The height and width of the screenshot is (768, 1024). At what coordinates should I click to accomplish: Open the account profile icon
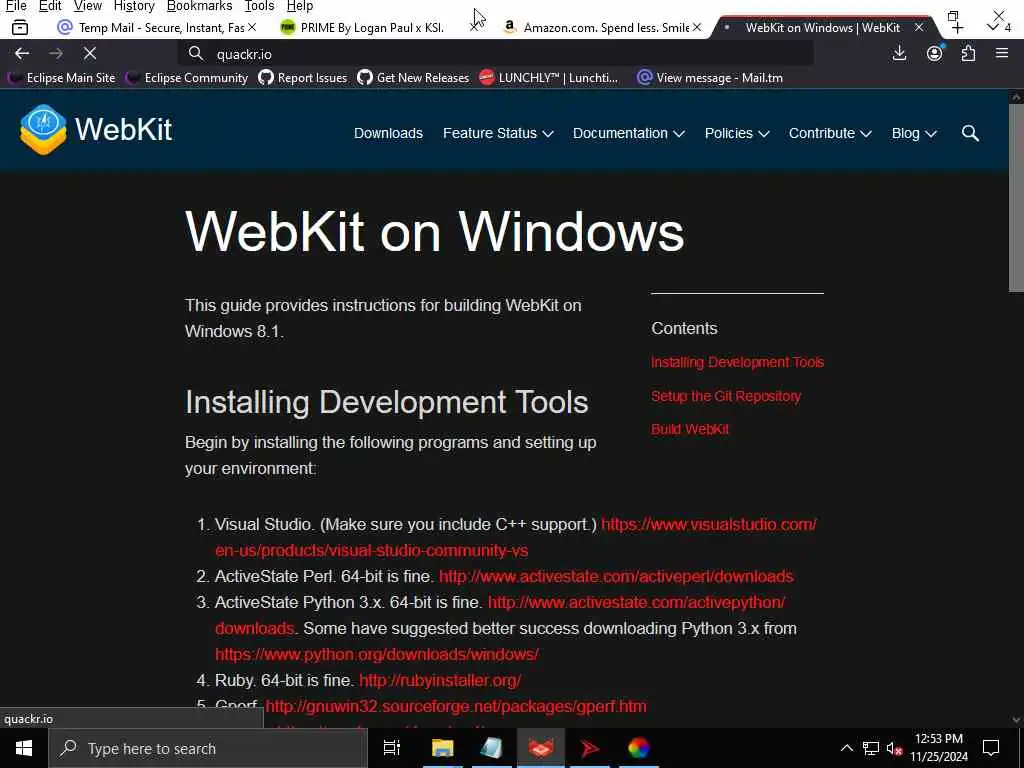click(935, 53)
